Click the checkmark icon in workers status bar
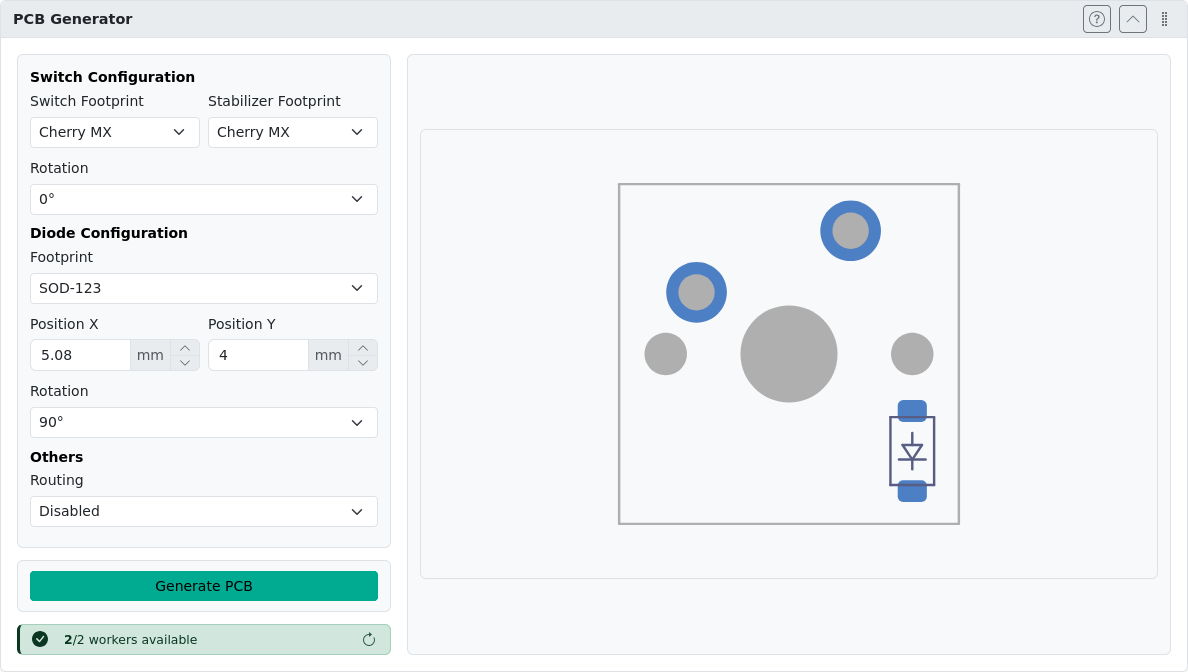This screenshot has height=672, width=1188. 40,639
